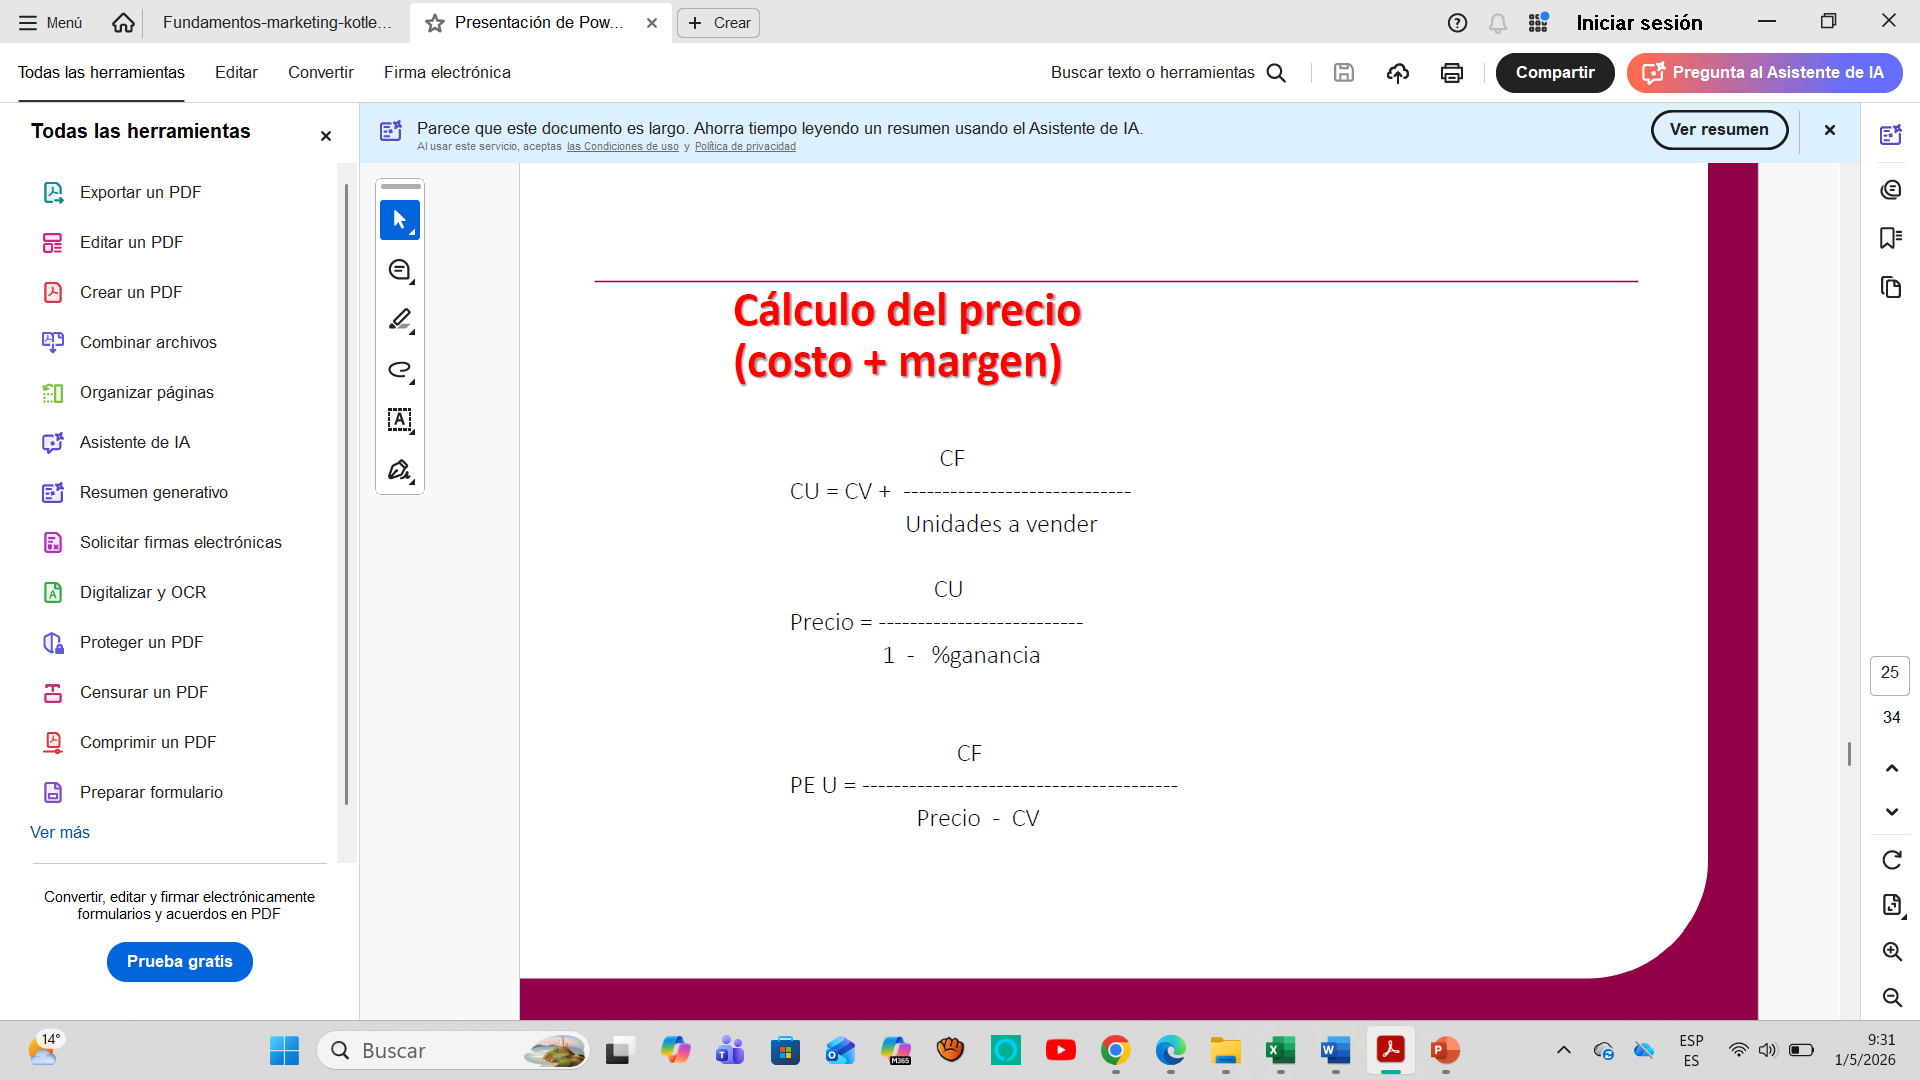The width and height of the screenshot is (1920, 1080).
Task: Zoom in with the magnifier plus
Action: tap(1892, 951)
